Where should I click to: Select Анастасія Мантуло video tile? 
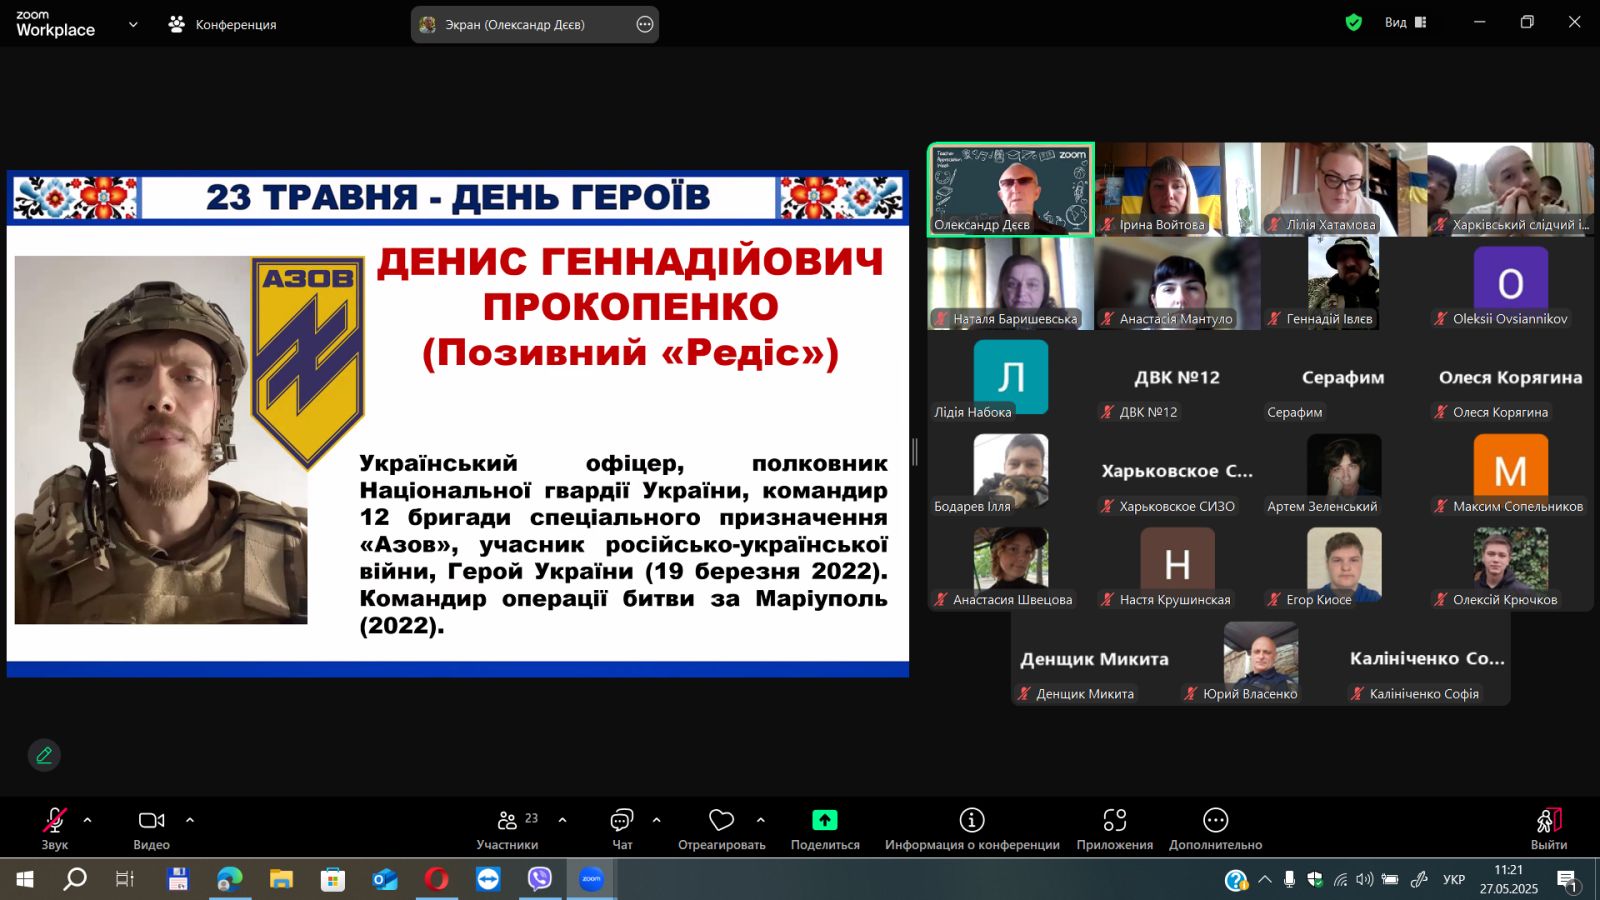[1177, 284]
